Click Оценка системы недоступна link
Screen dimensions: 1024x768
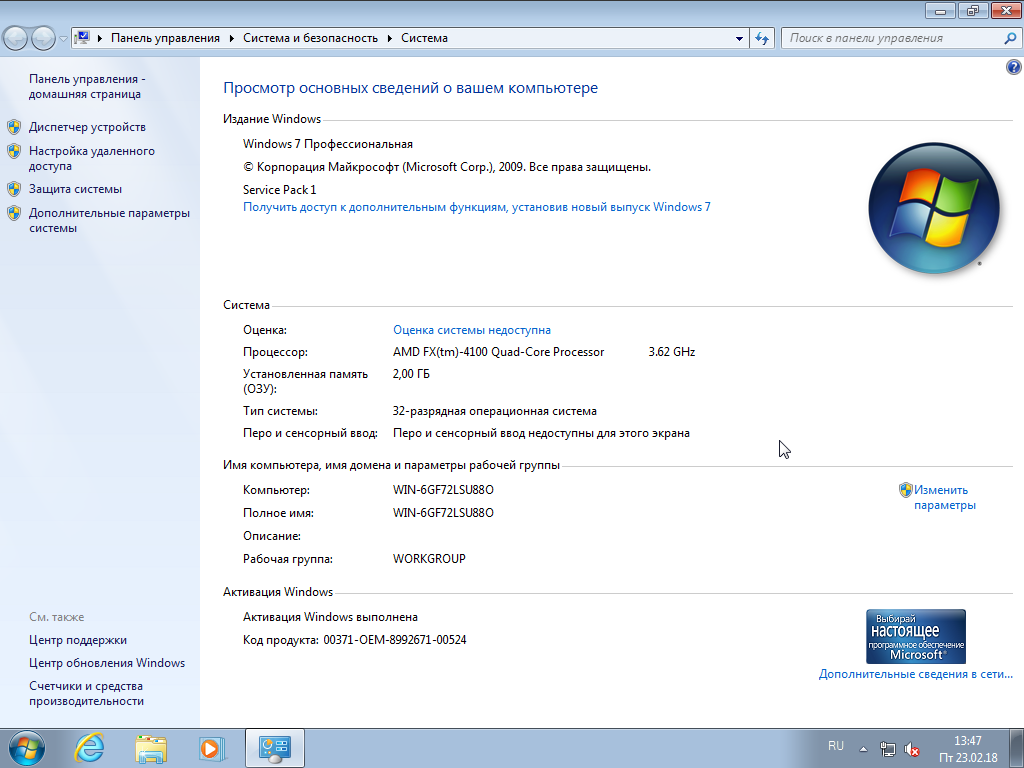tap(472, 330)
